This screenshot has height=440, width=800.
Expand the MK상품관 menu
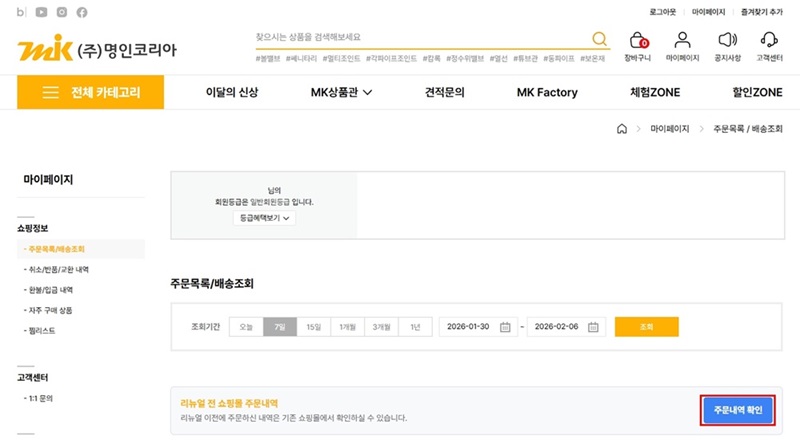[341, 92]
